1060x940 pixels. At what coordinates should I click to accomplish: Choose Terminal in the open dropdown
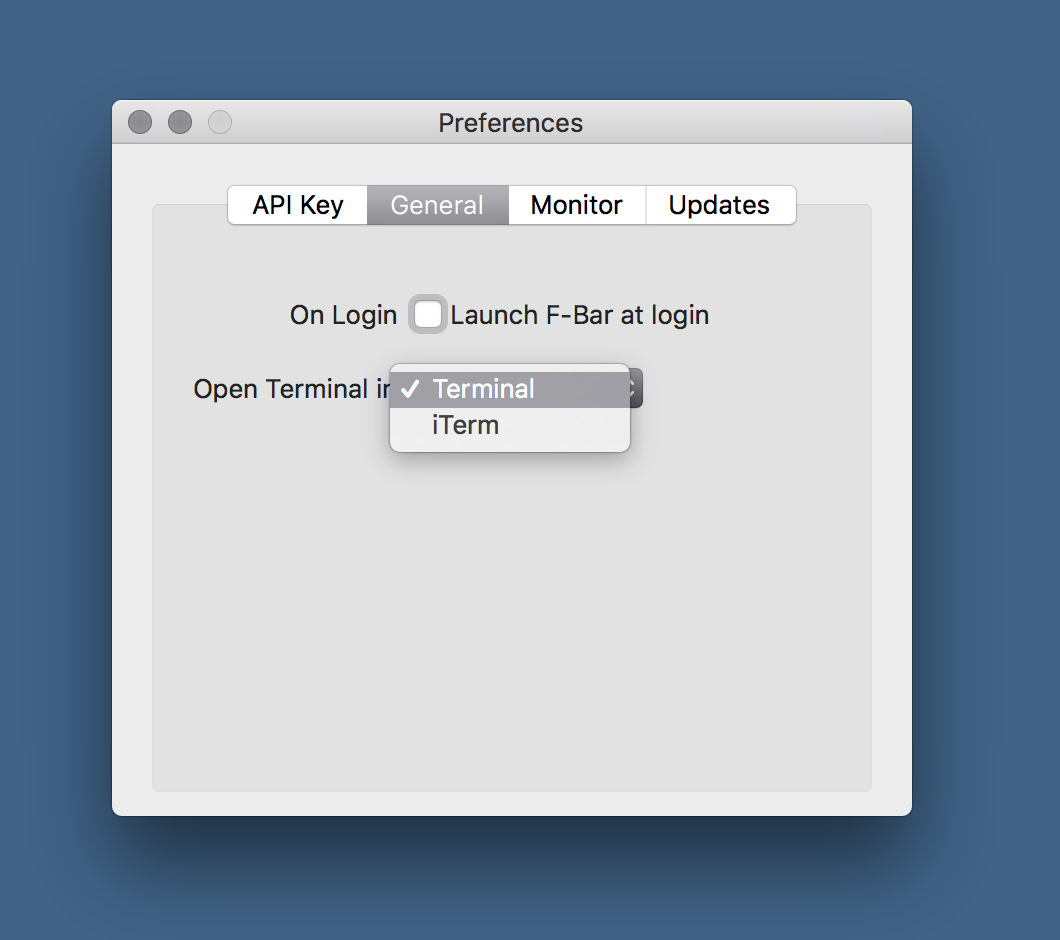coord(510,390)
